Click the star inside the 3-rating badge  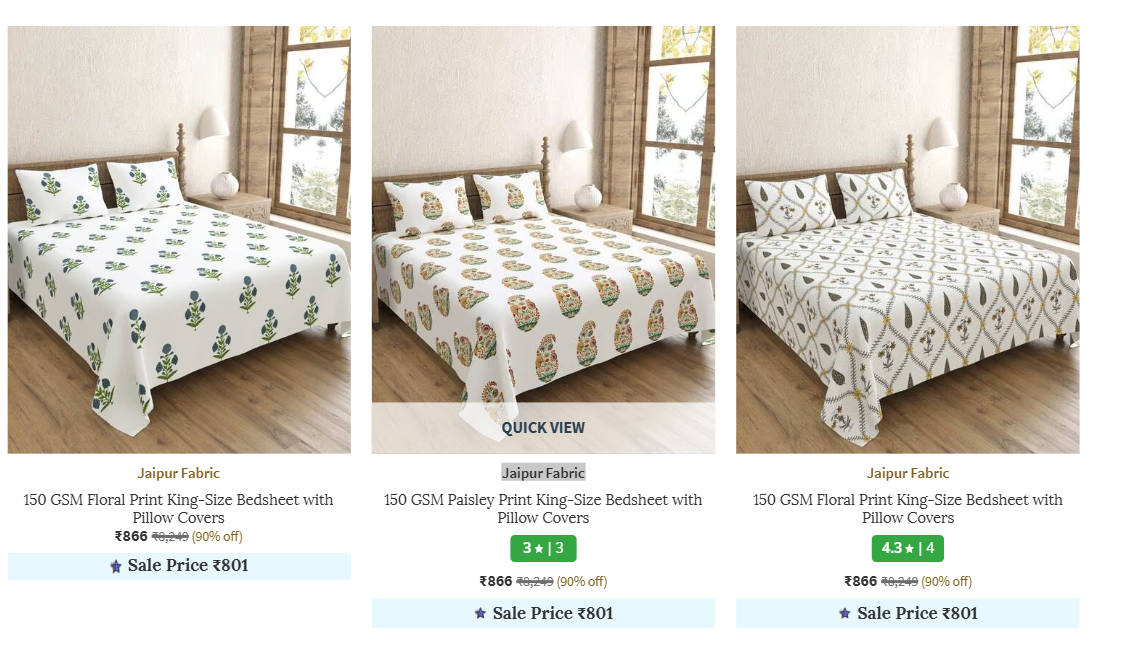point(539,549)
